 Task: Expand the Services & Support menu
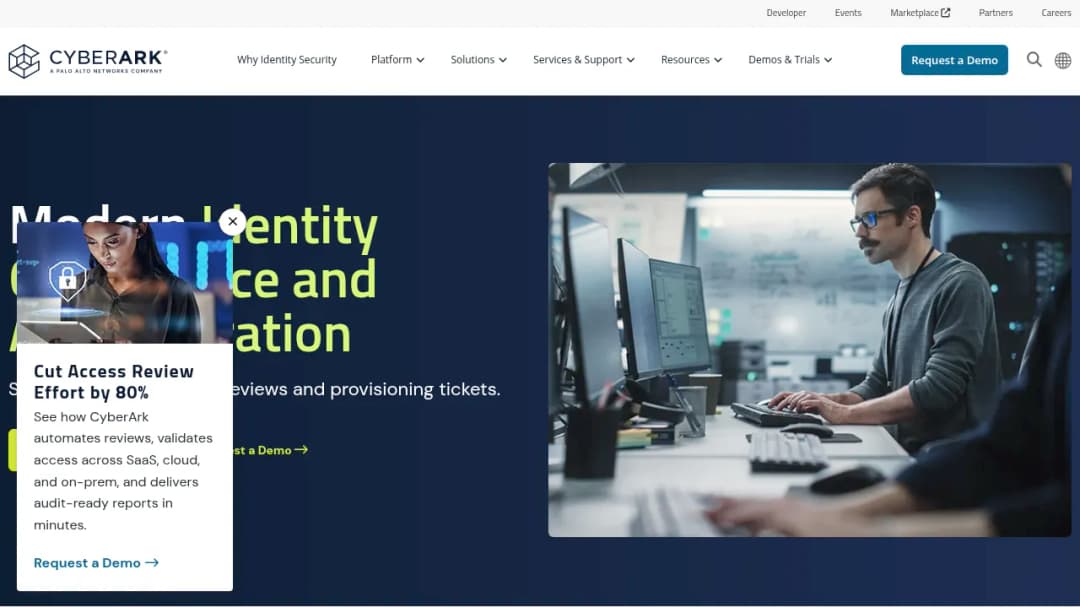click(583, 60)
